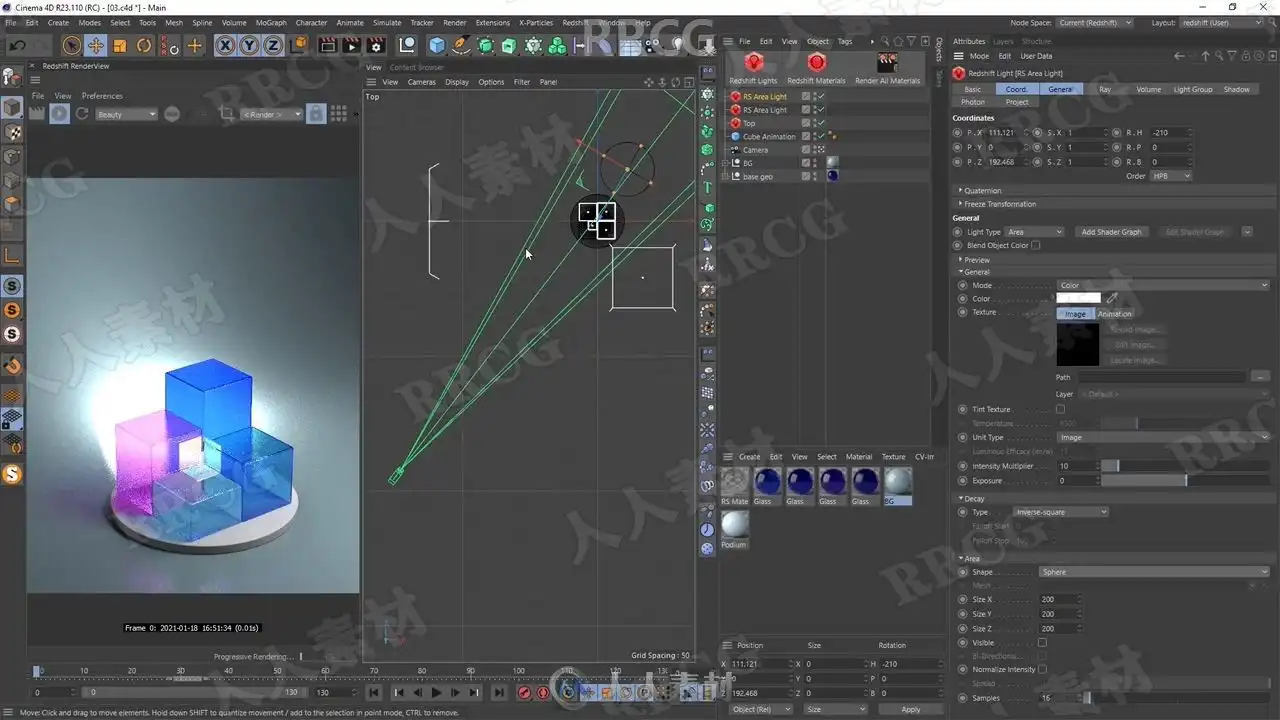The image size is (1280, 720).
Task: Open the MoGraph menu
Action: pyautogui.click(x=271, y=22)
